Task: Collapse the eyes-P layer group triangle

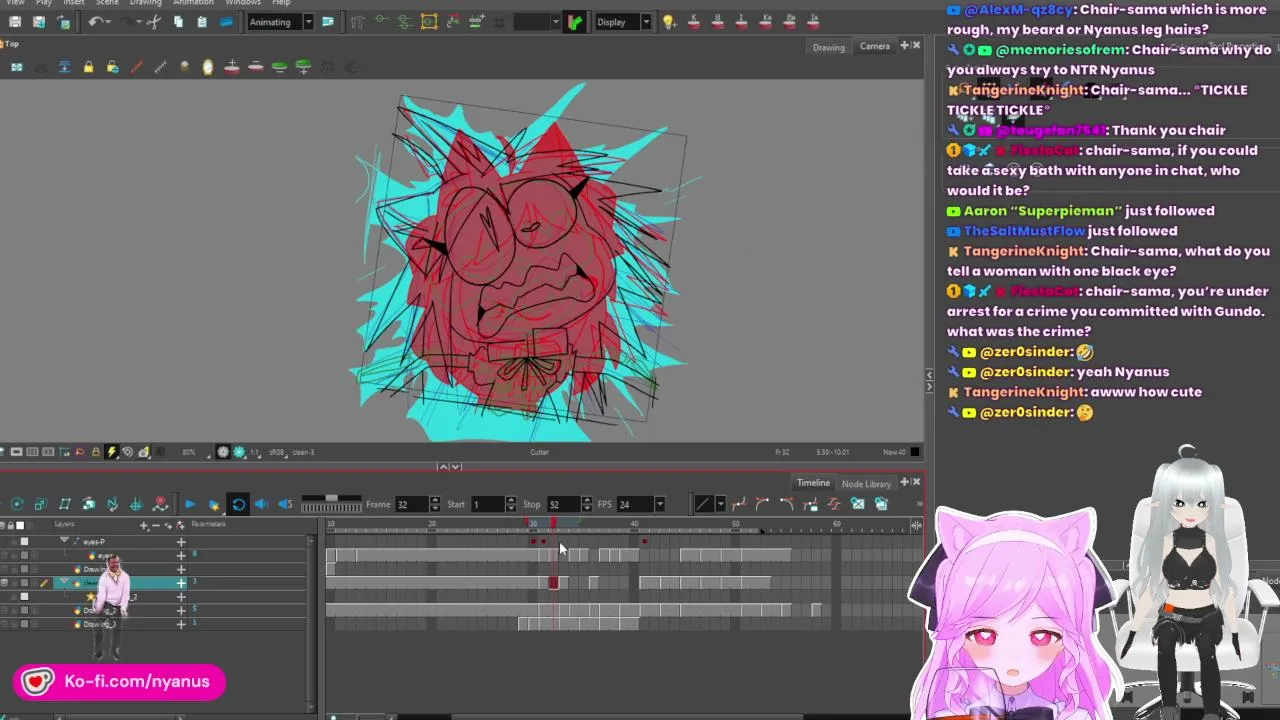Action: pyautogui.click(x=65, y=541)
